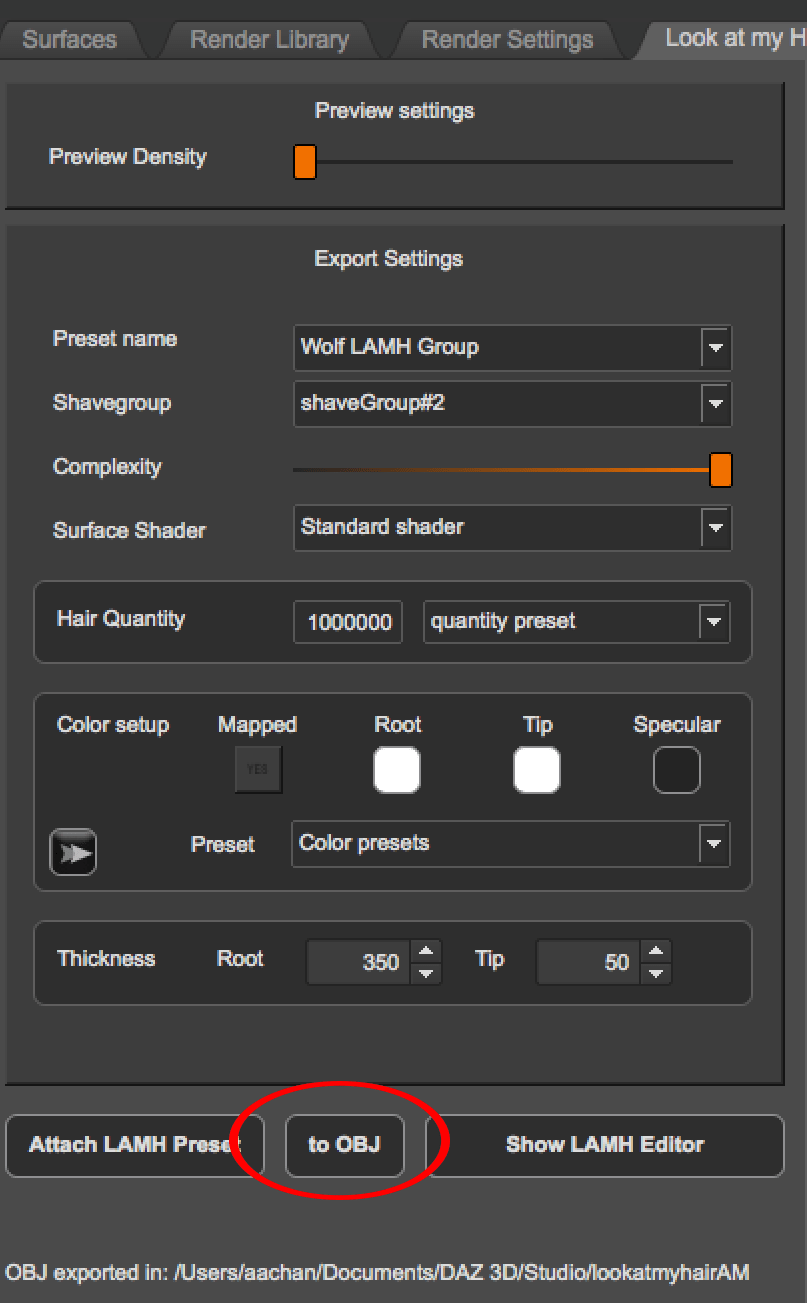Open the Color presets dropdown
The width and height of the screenshot is (807, 1303).
(510, 844)
